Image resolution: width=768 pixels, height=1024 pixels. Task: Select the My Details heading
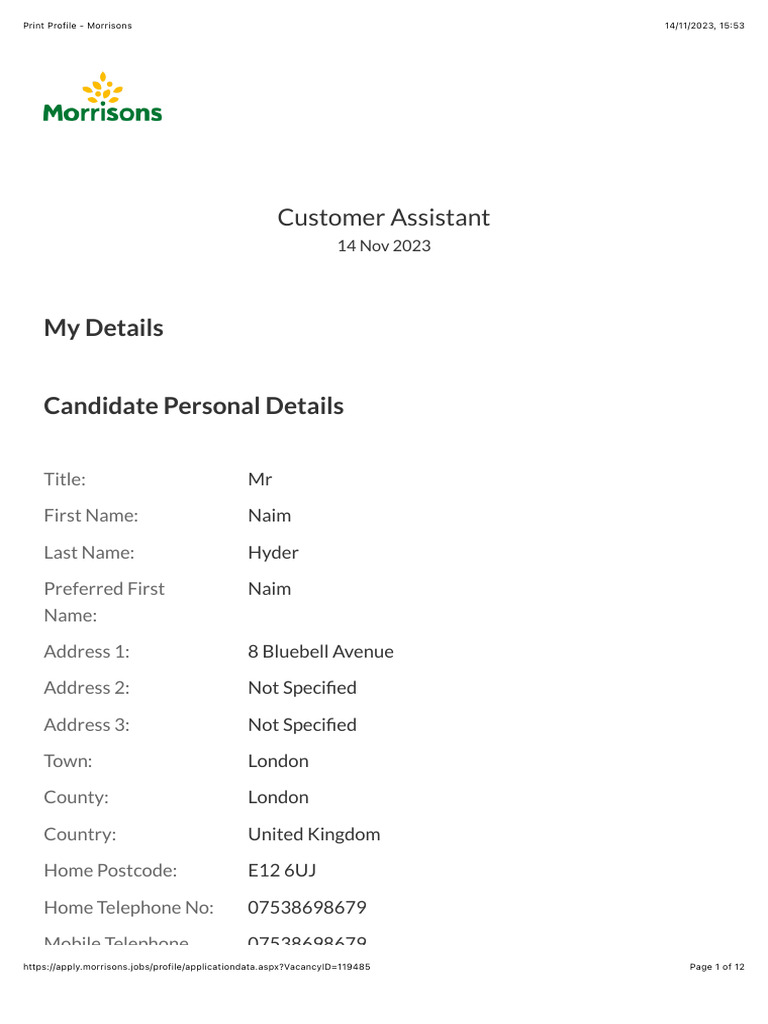[x=104, y=328]
